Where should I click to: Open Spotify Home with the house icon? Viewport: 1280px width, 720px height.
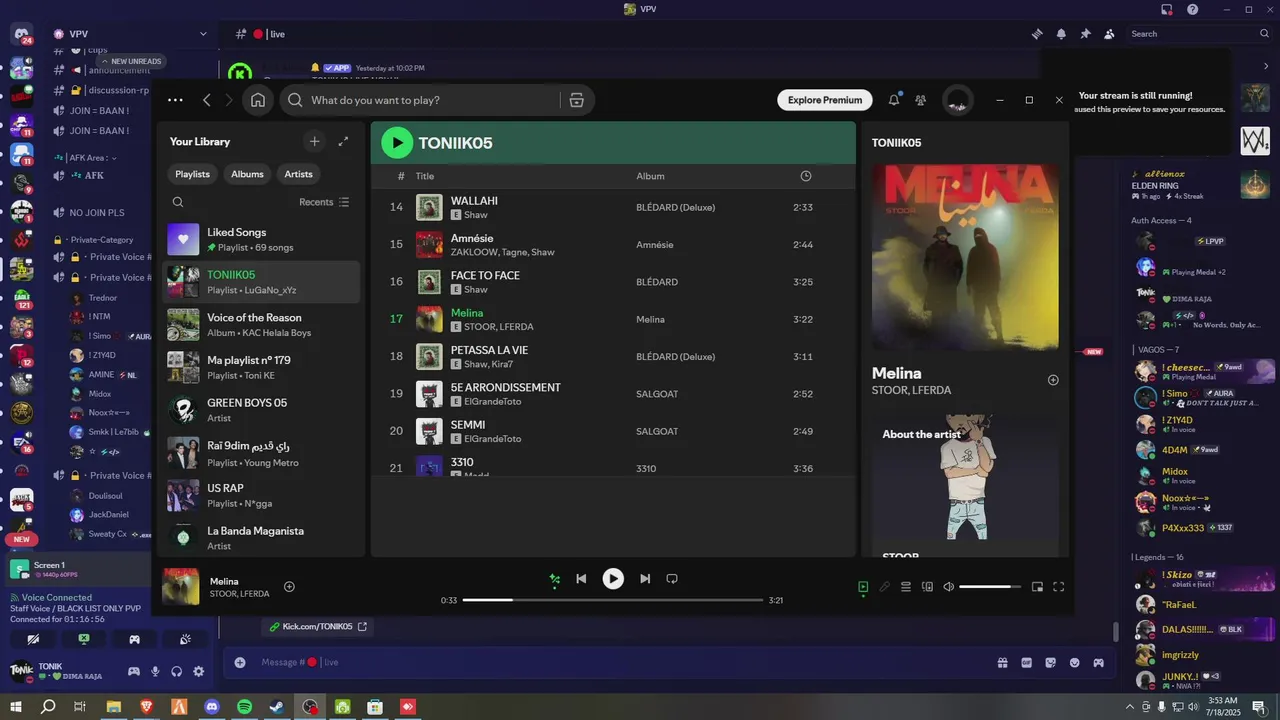coord(258,100)
